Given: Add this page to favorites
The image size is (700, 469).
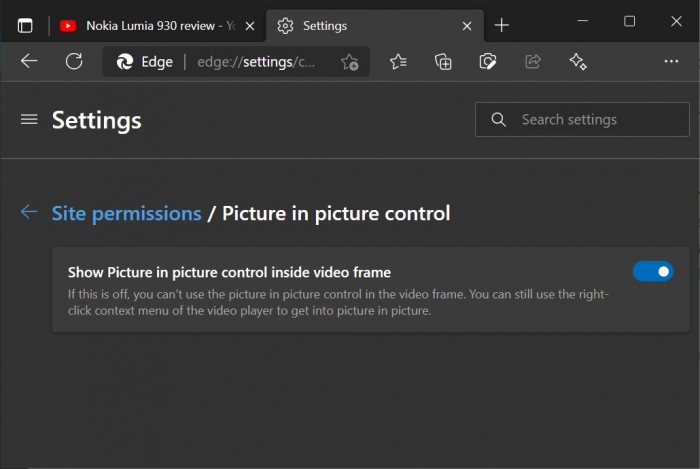Looking at the screenshot, I should pyautogui.click(x=349, y=62).
